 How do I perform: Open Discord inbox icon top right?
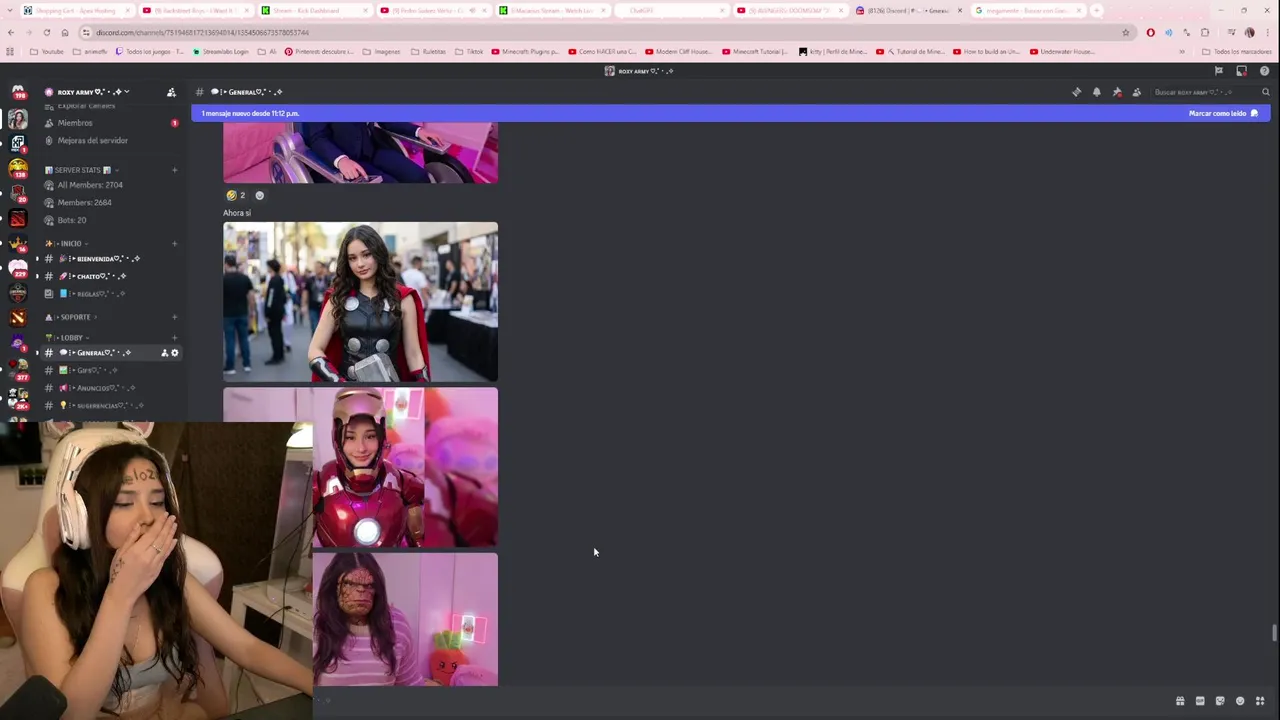tap(1241, 71)
